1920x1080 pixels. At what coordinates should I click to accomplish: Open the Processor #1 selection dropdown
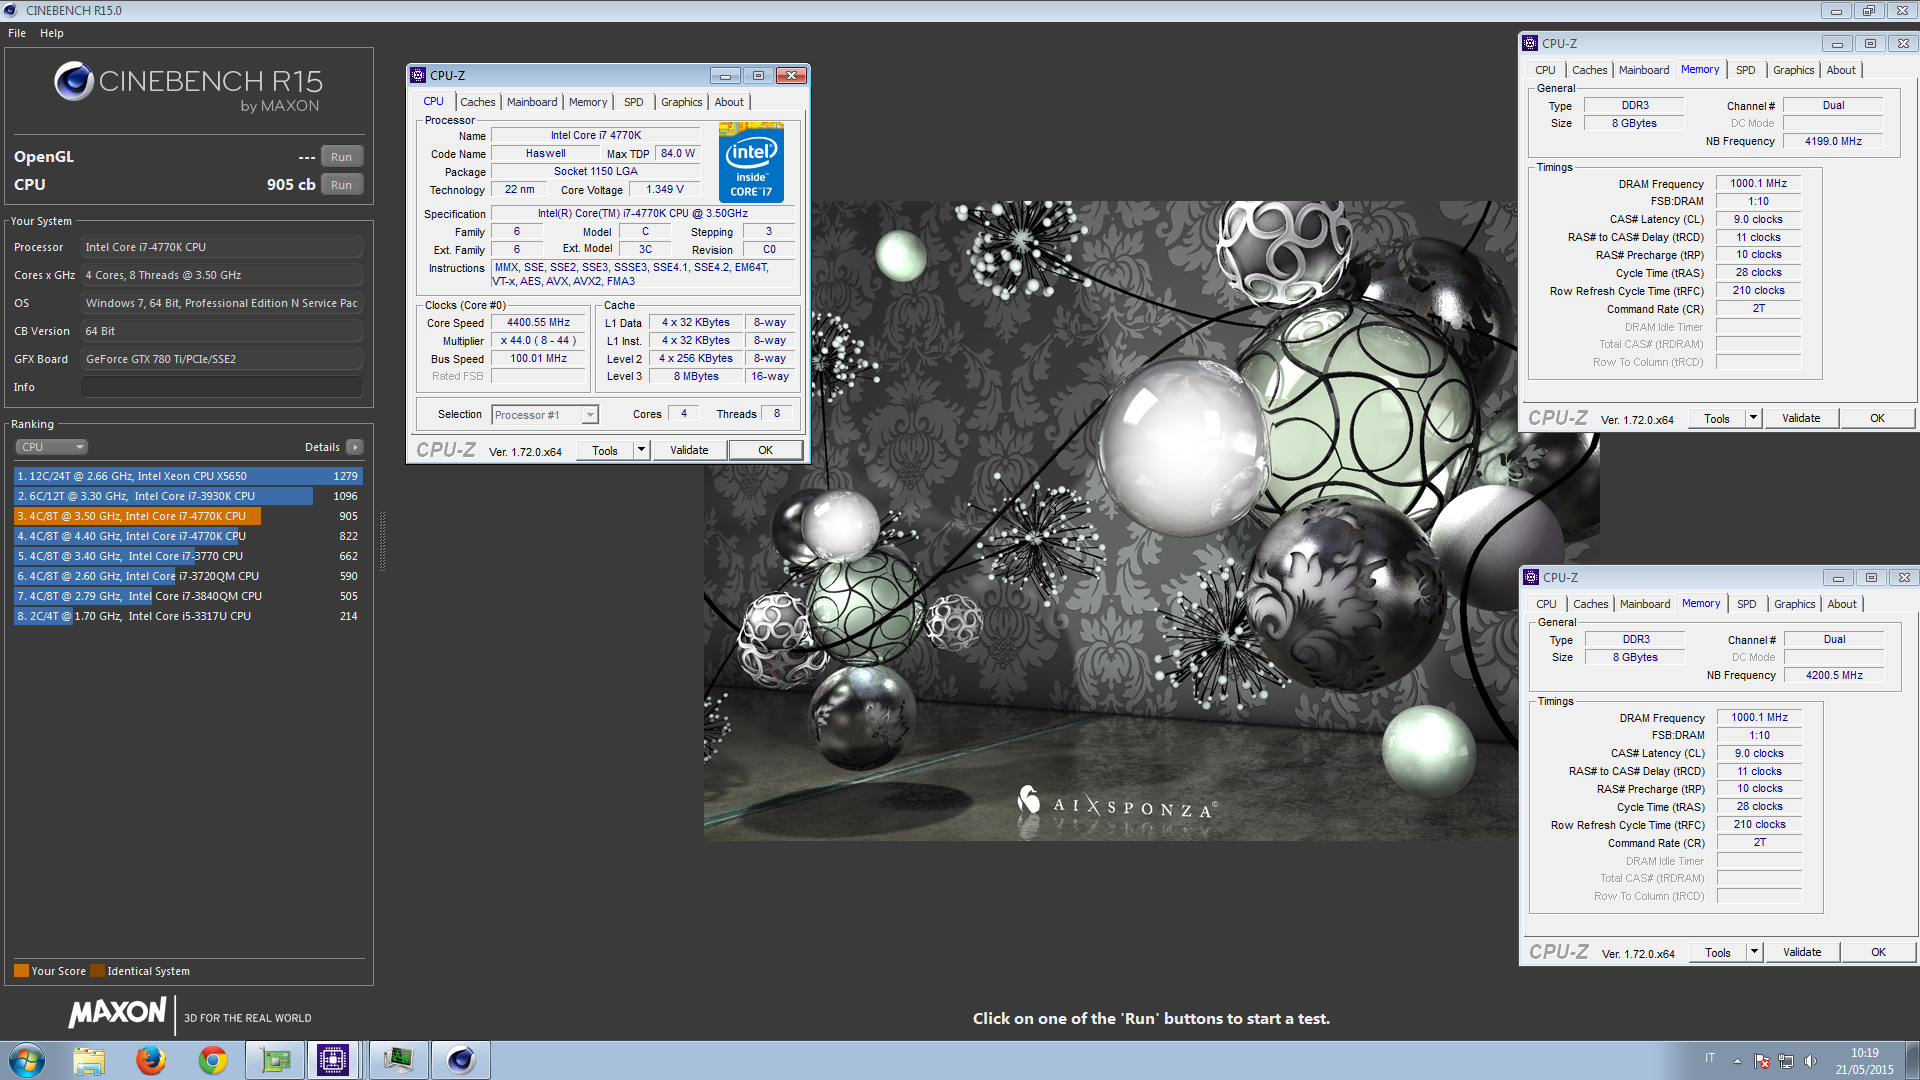coord(545,415)
